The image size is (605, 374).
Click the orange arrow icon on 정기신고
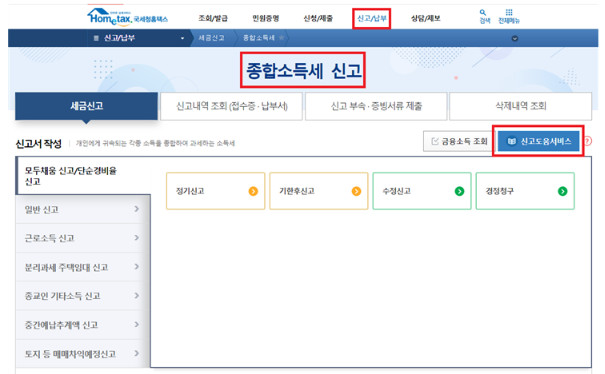point(253,191)
